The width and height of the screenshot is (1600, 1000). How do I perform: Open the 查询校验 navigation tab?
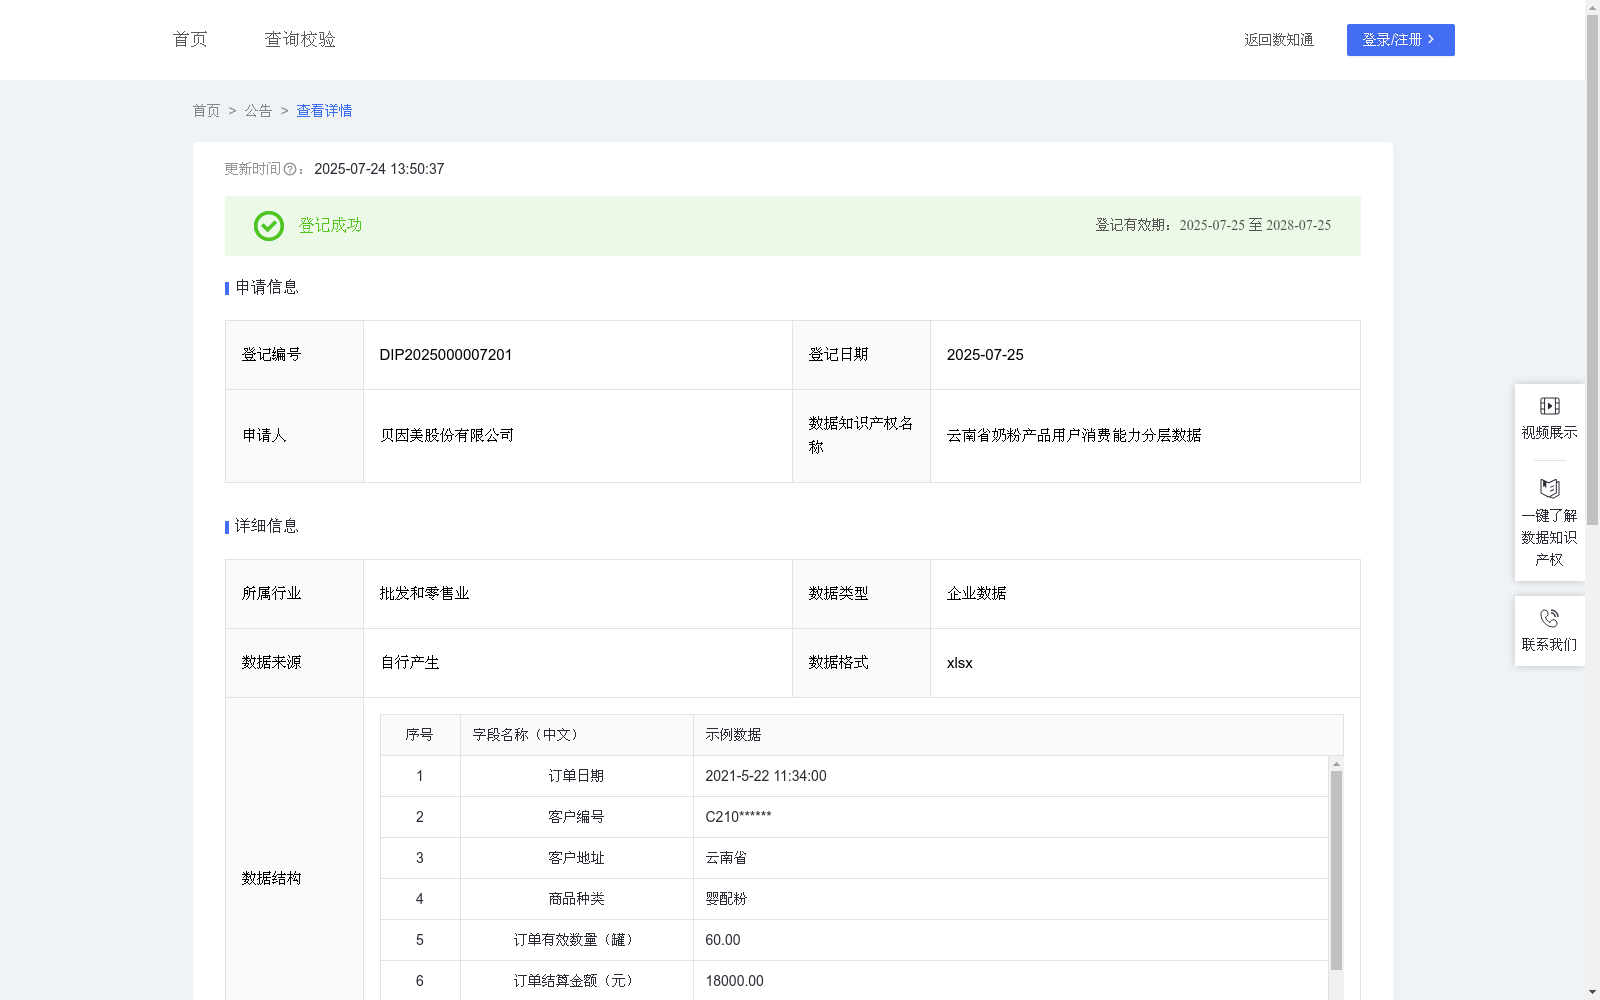[x=300, y=39]
